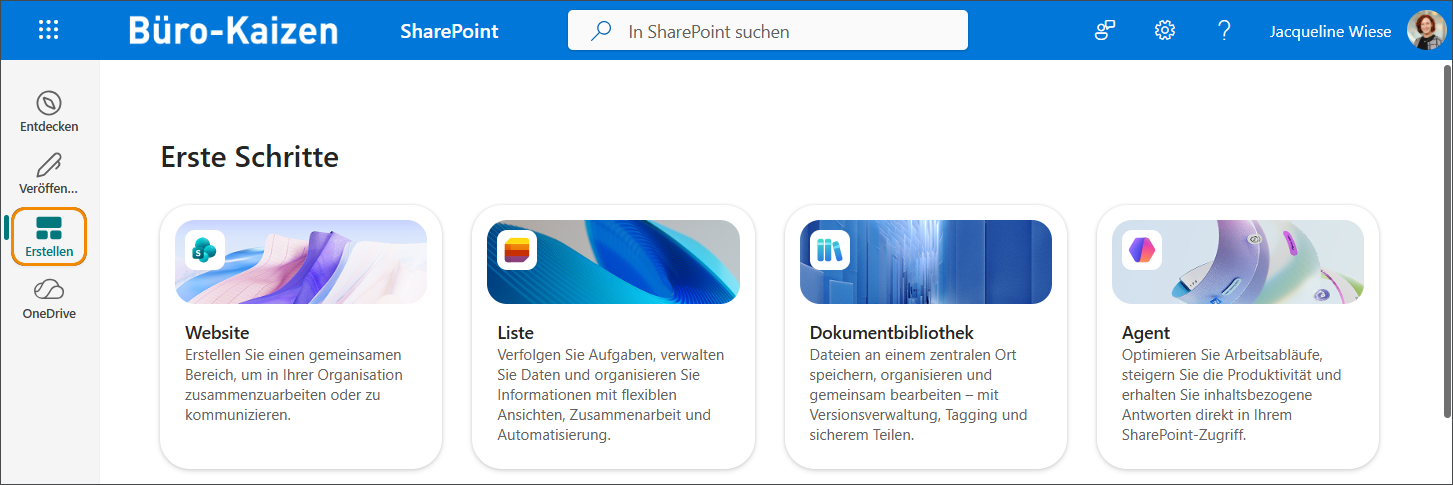
Task: Click the Dokumentbibliothek banner image
Action: pyautogui.click(x=950, y=262)
